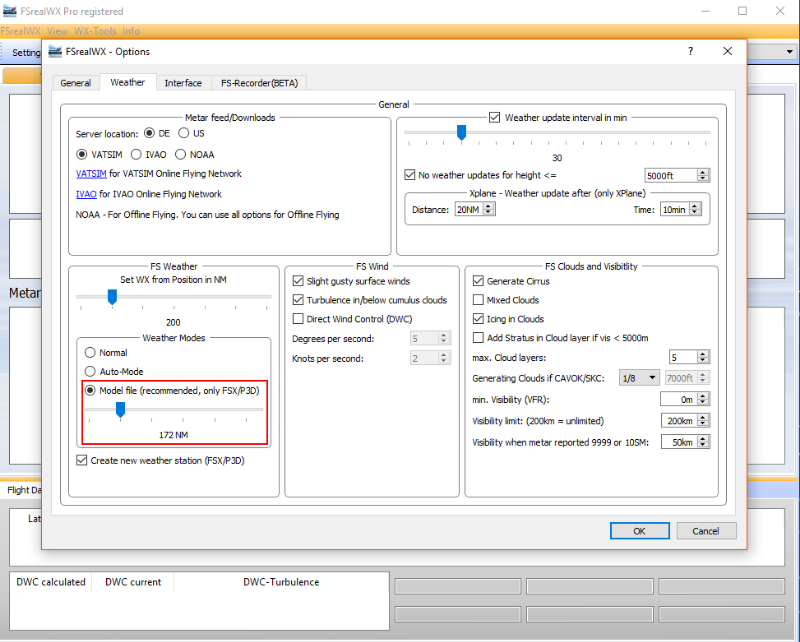This screenshot has height=642, width=800.
Task: Toggle No weather updates for height checkbox
Action: (x=410, y=175)
